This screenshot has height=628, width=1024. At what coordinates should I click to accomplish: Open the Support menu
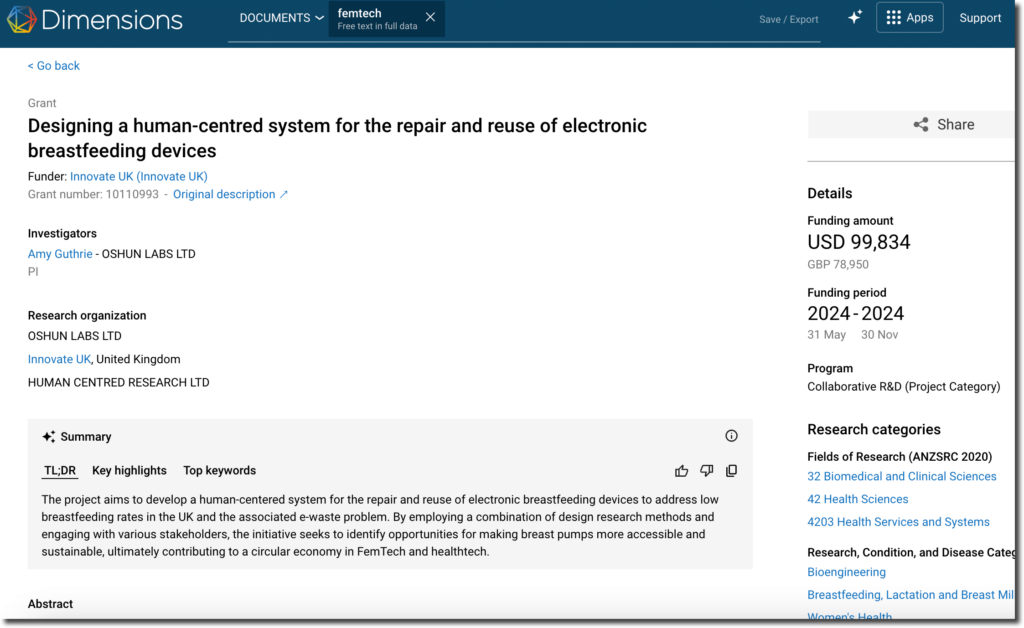pos(980,18)
